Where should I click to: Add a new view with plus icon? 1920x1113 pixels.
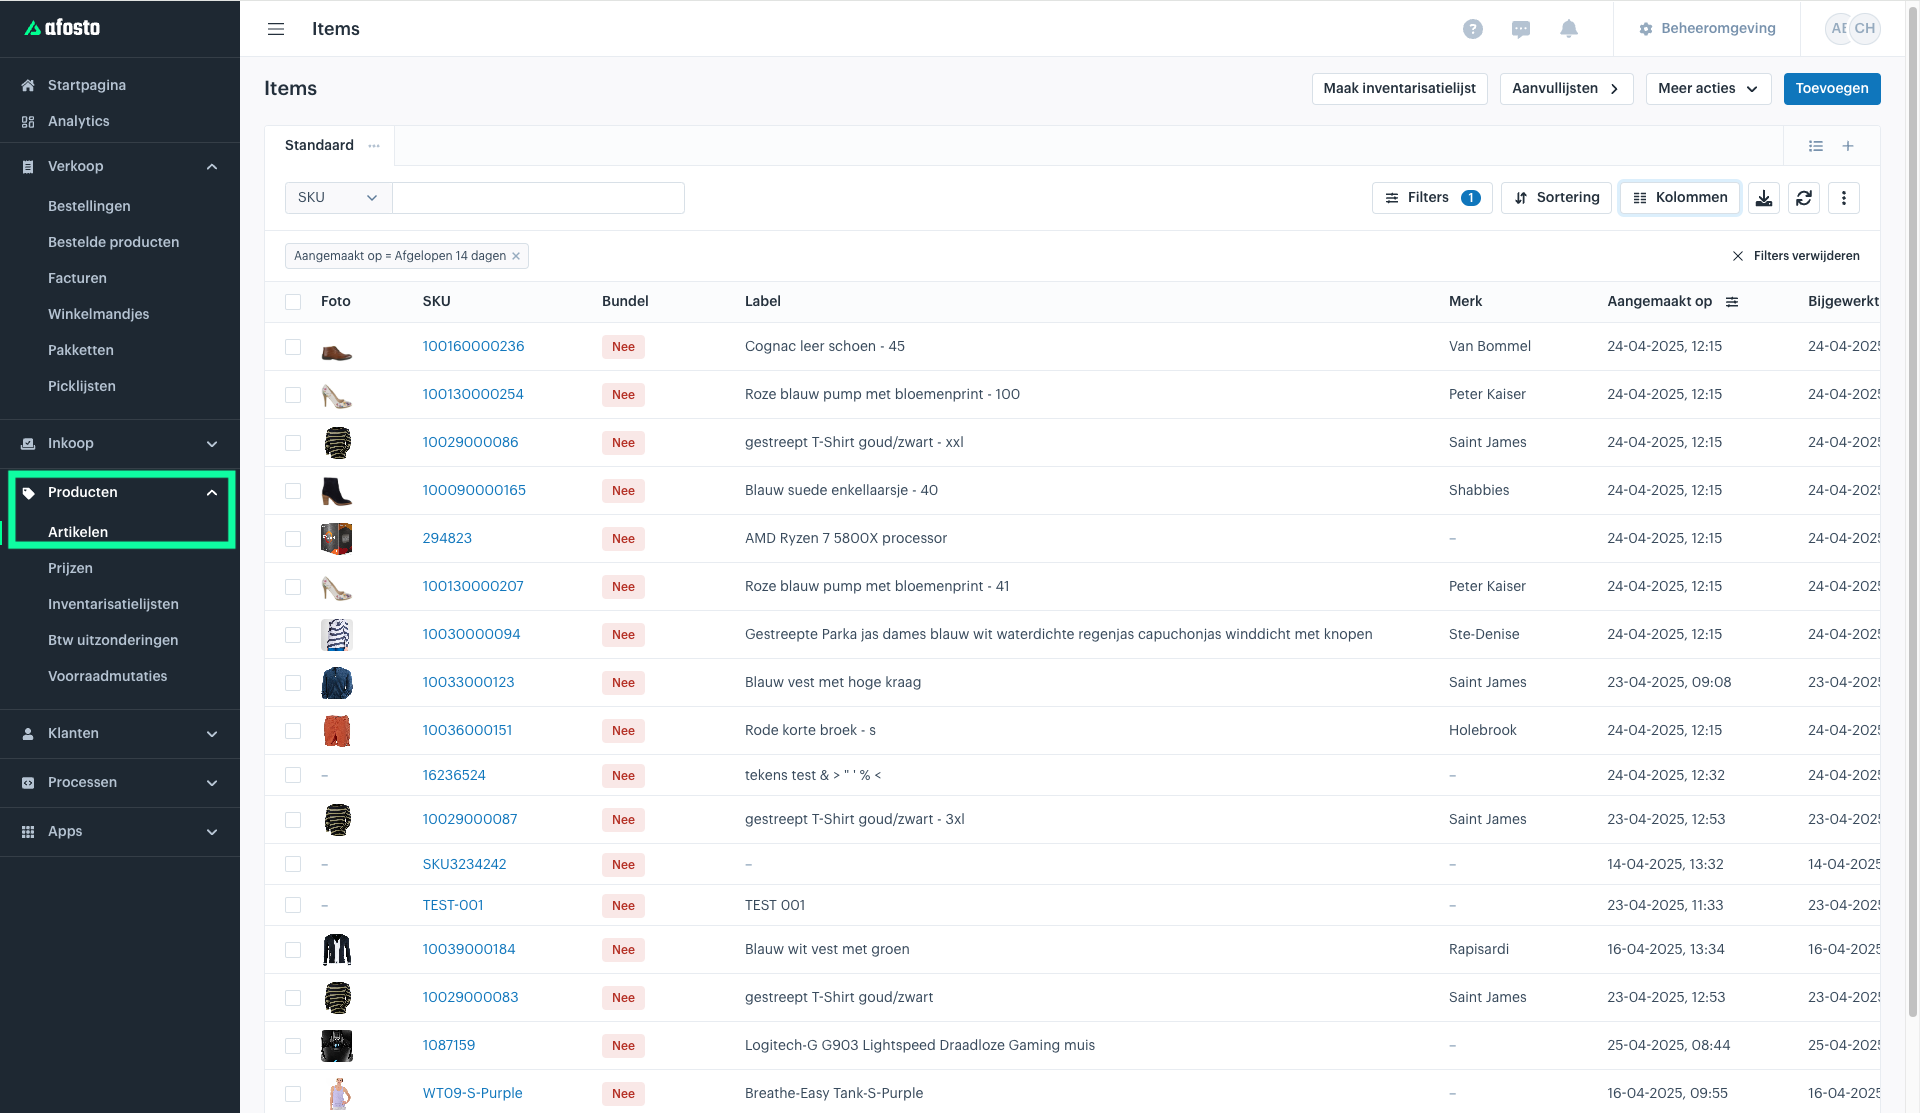tap(1848, 146)
